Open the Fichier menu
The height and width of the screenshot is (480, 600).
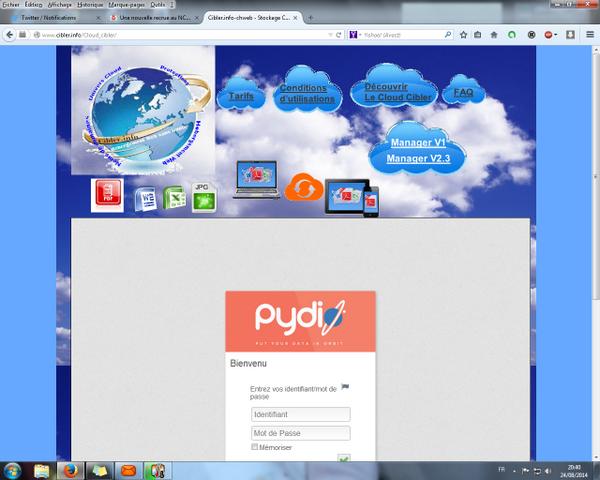tap(11, 5)
